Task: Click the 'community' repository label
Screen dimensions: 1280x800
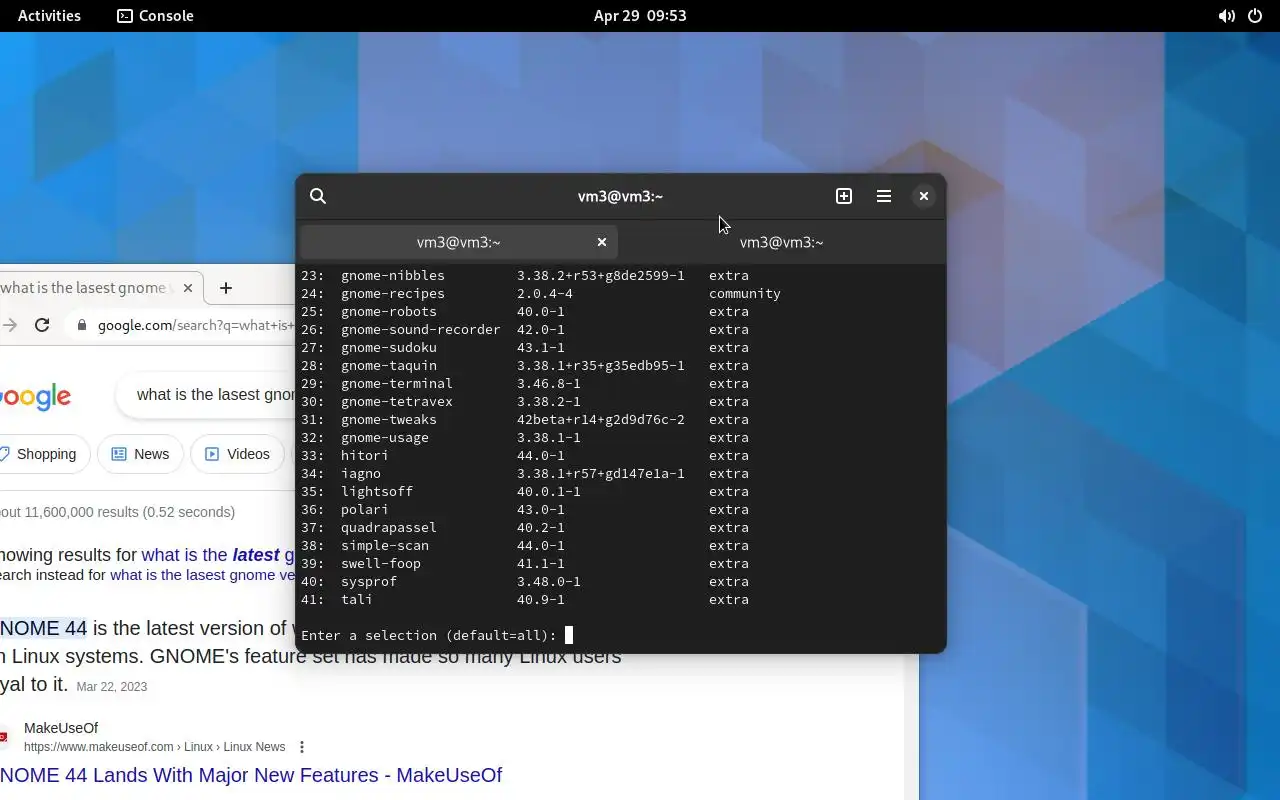Action: point(745,293)
